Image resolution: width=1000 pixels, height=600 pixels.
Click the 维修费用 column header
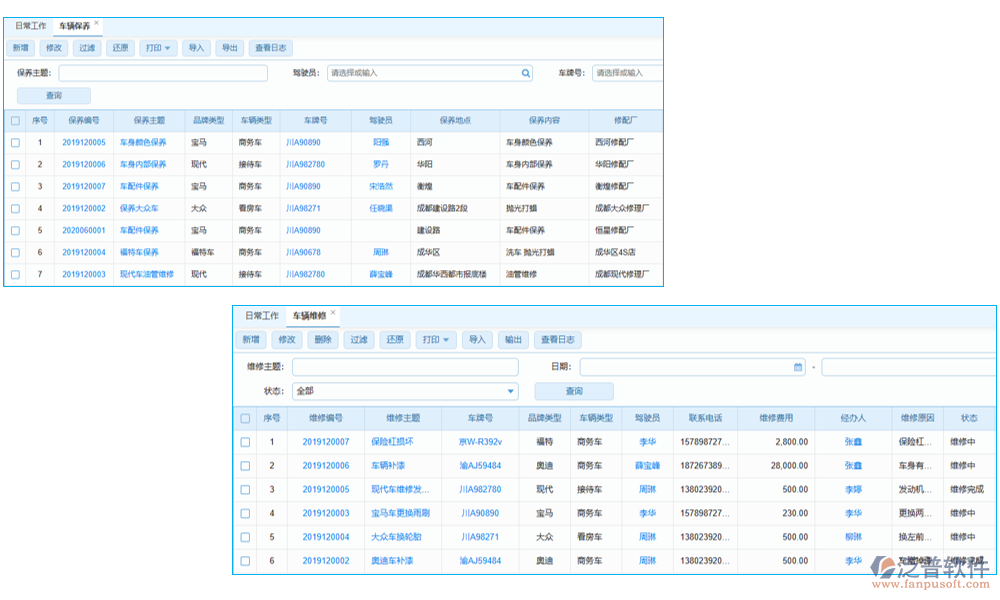(775, 418)
